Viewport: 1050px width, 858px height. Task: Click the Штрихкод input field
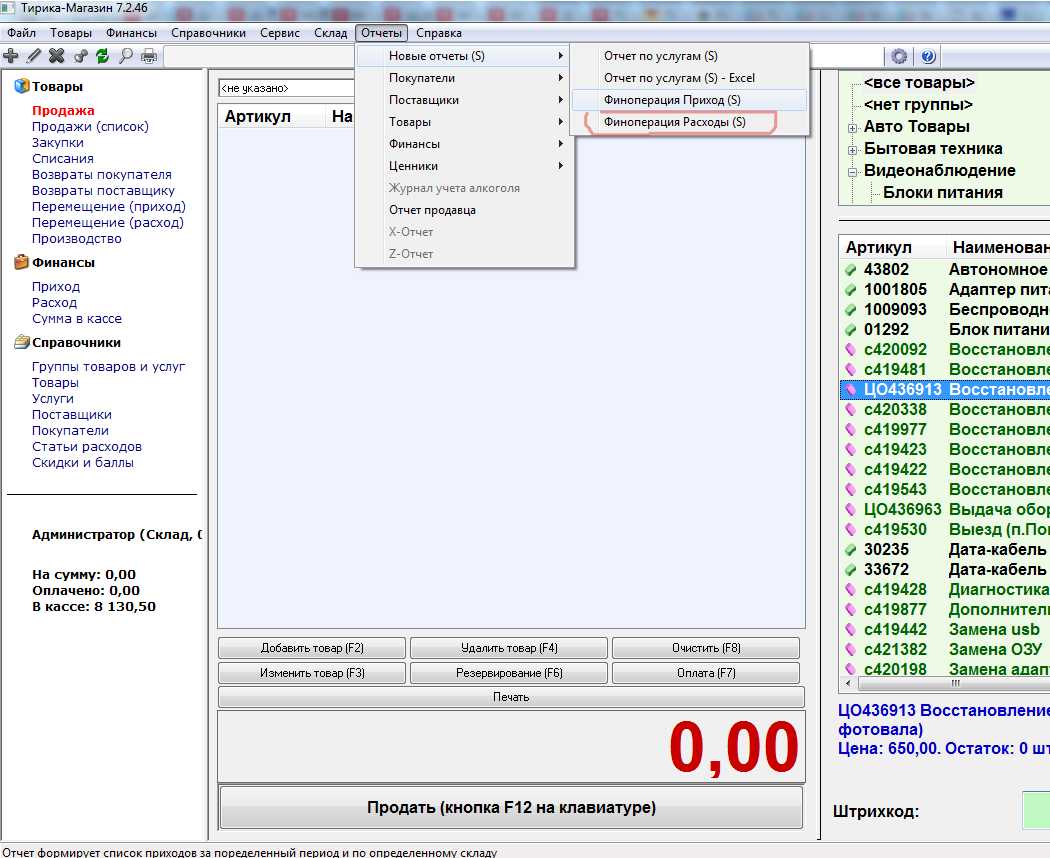[1035, 810]
